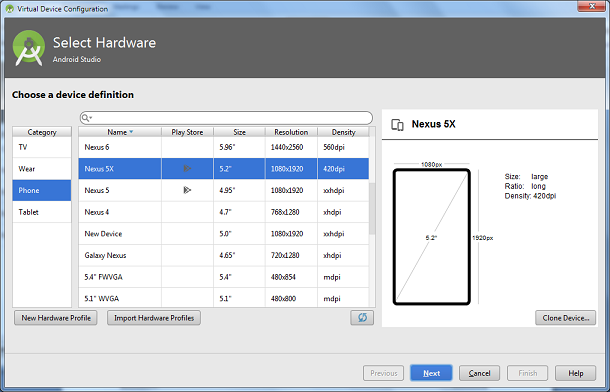
Task: Click the device list vertical scrollbar
Action: 372,208
